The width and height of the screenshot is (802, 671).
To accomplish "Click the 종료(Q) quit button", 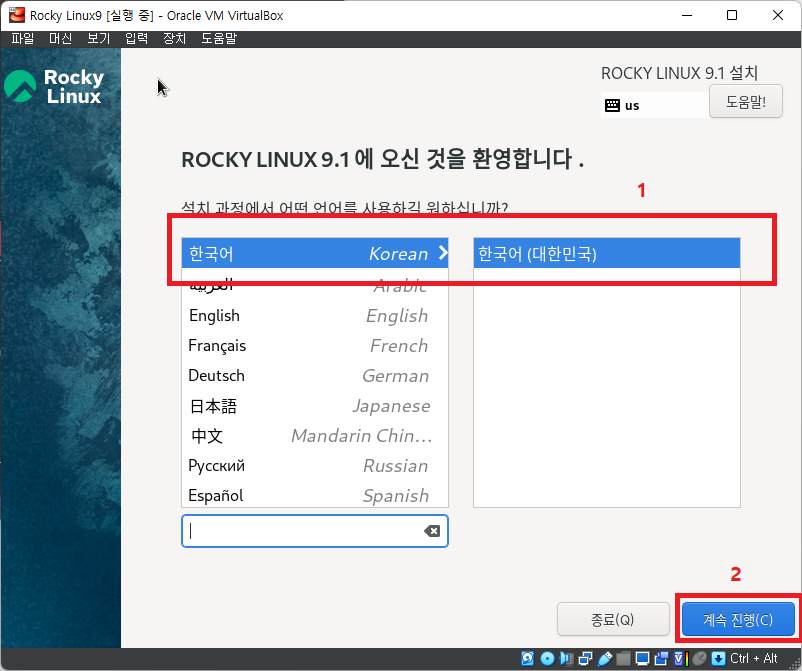I will tap(613, 619).
